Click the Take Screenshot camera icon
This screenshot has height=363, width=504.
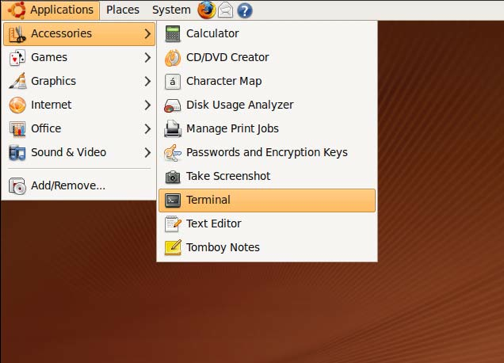point(173,177)
